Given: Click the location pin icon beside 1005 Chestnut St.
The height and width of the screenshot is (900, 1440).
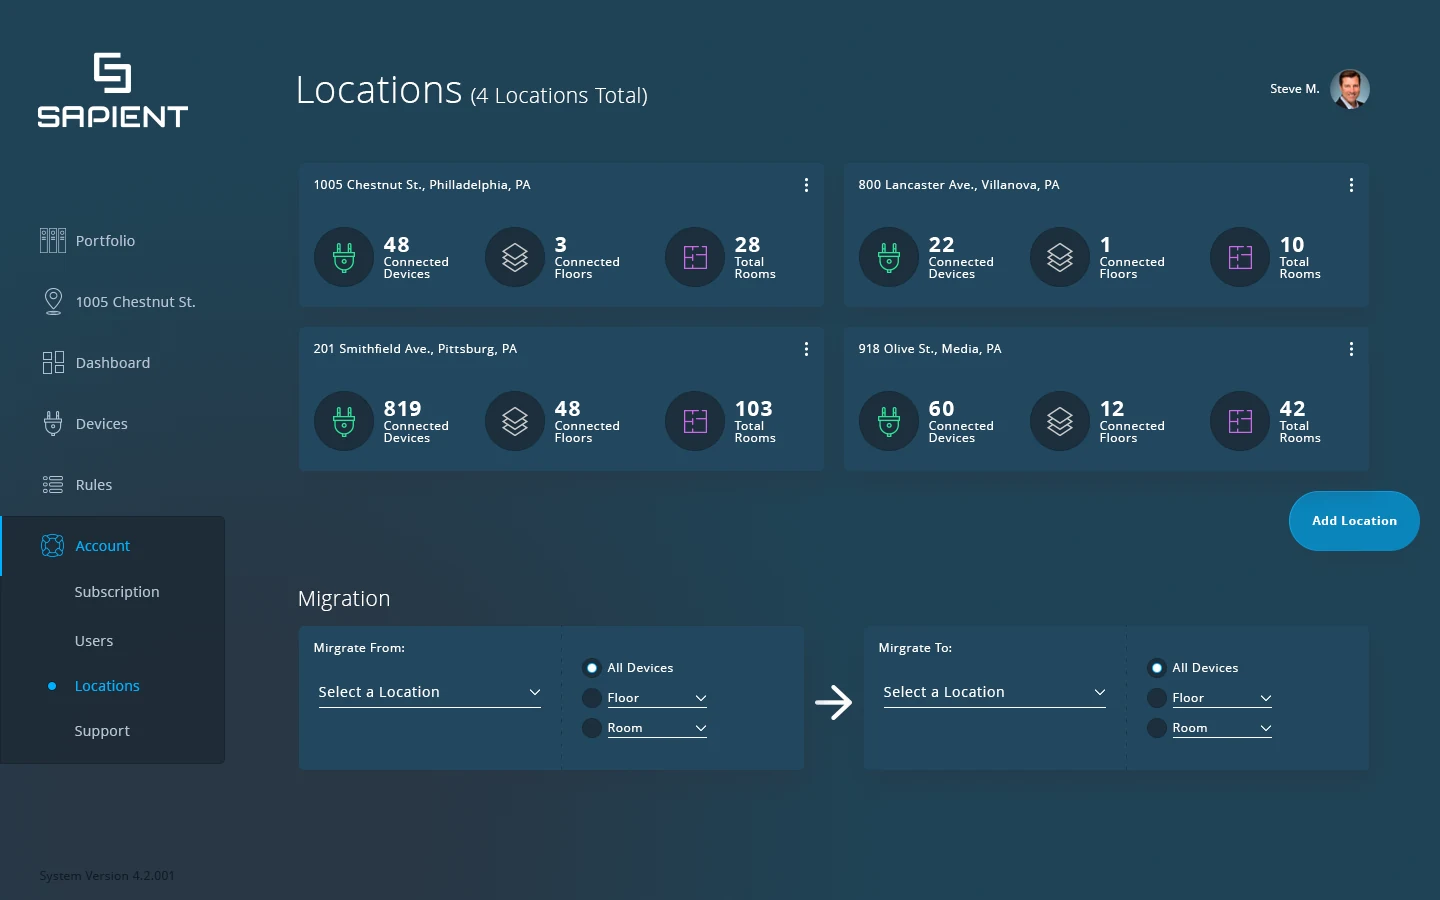Looking at the screenshot, I should pos(53,301).
